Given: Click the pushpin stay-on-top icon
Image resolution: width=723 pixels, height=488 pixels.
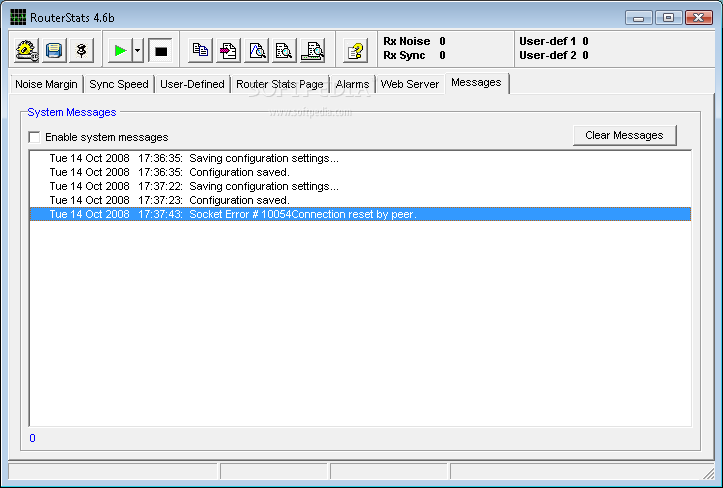Looking at the screenshot, I should 82,50.
